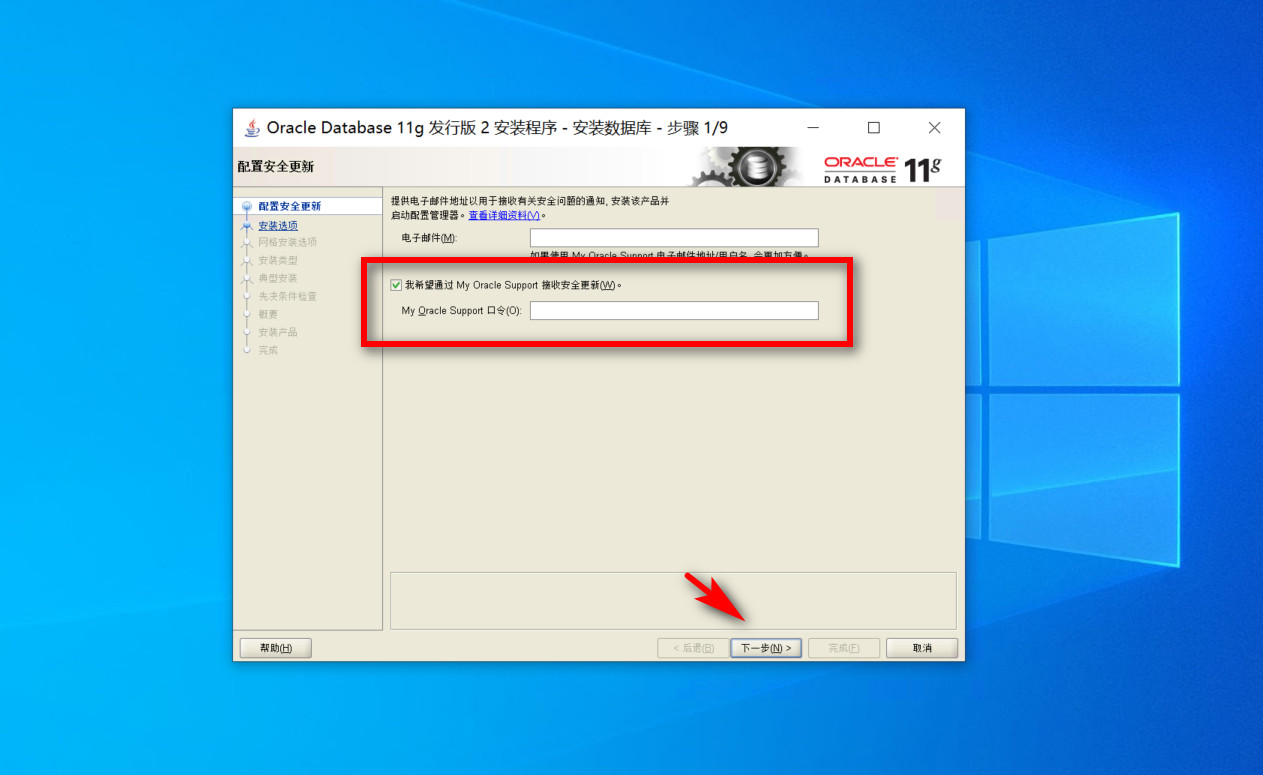Click the 电子邮件 input field
This screenshot has width=1263, height=775.
(x=673, y=238)
